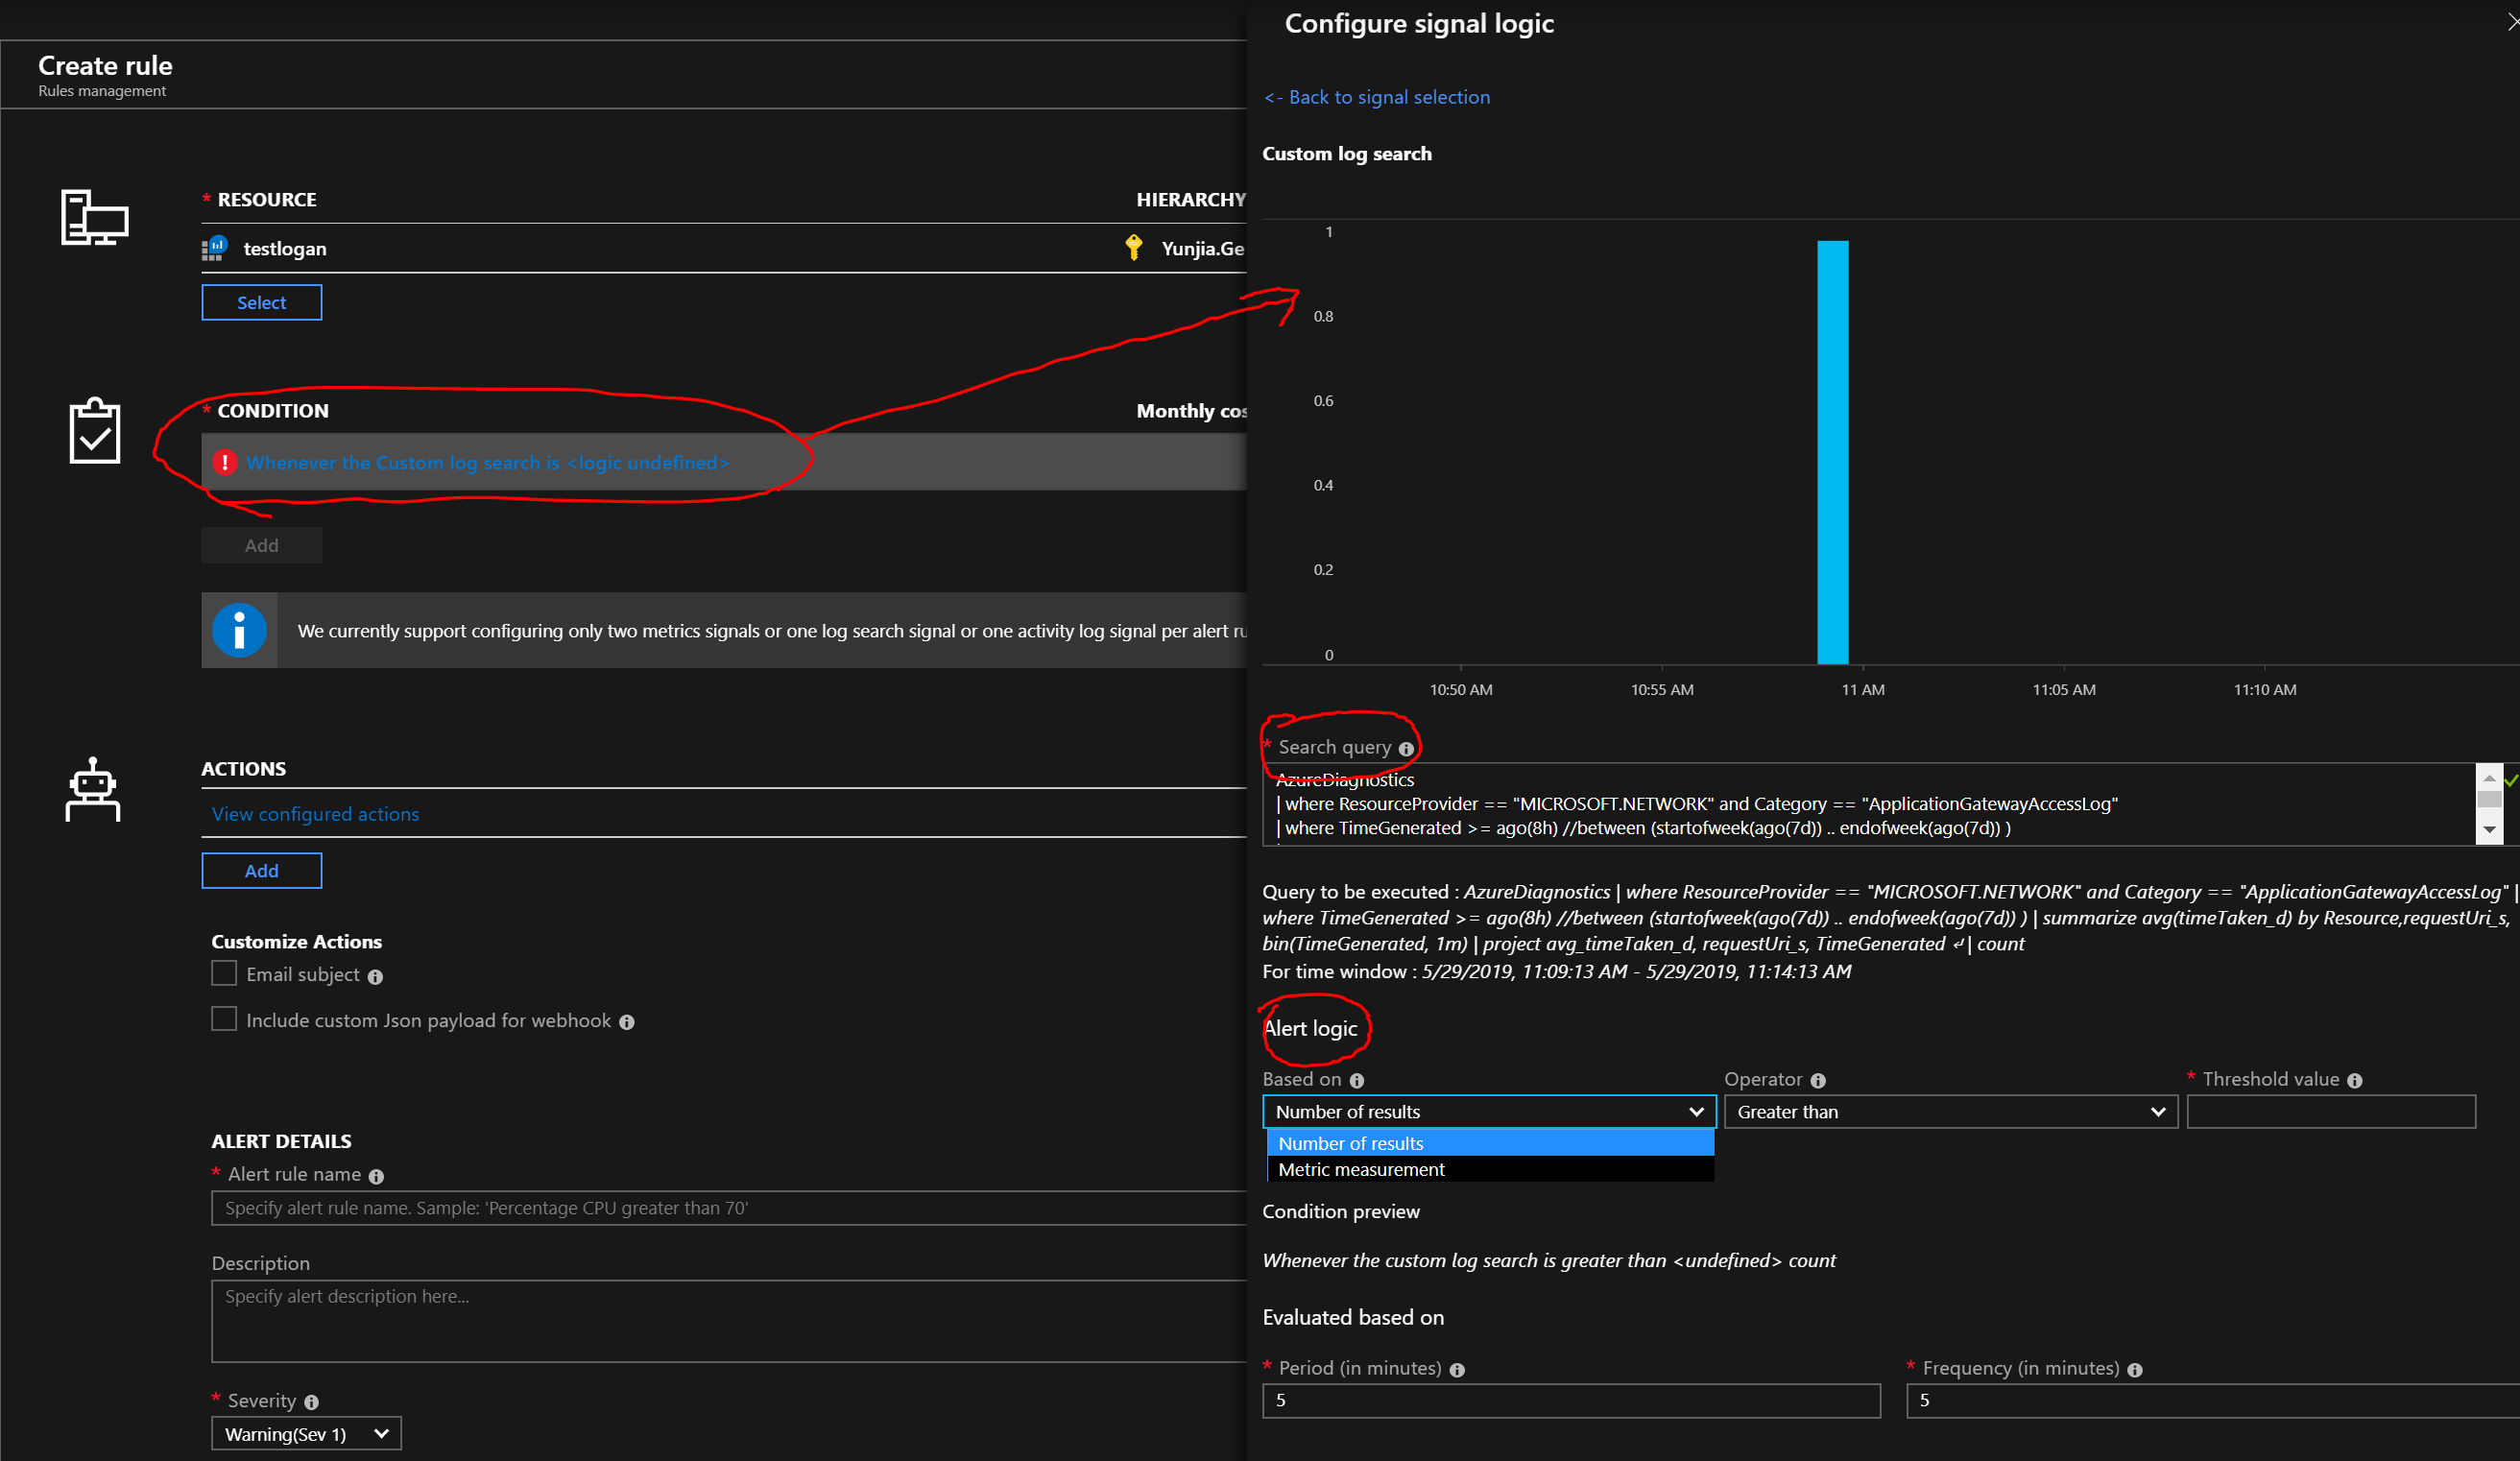This screenshot has width=2520, height=1461.
Task: Click info icon next to Severity
Action: pos(311,1402)
